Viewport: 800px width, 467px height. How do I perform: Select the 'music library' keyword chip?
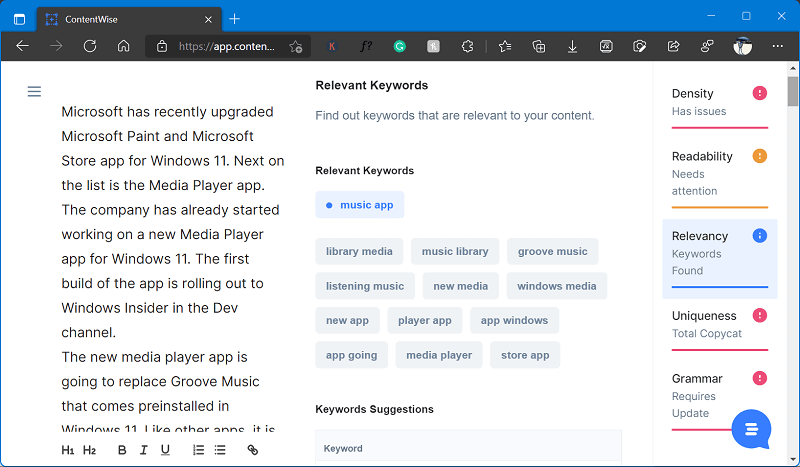coord(455,251)
